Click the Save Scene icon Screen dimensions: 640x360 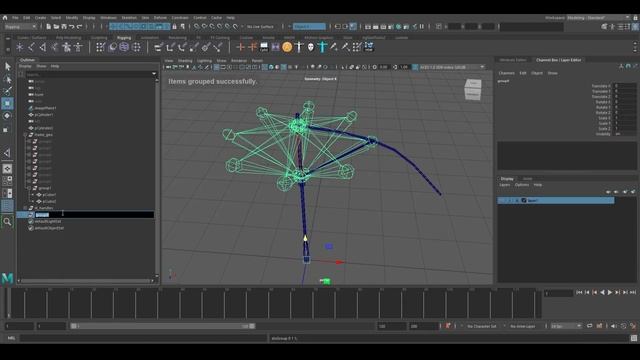click(x=64, y=27)
